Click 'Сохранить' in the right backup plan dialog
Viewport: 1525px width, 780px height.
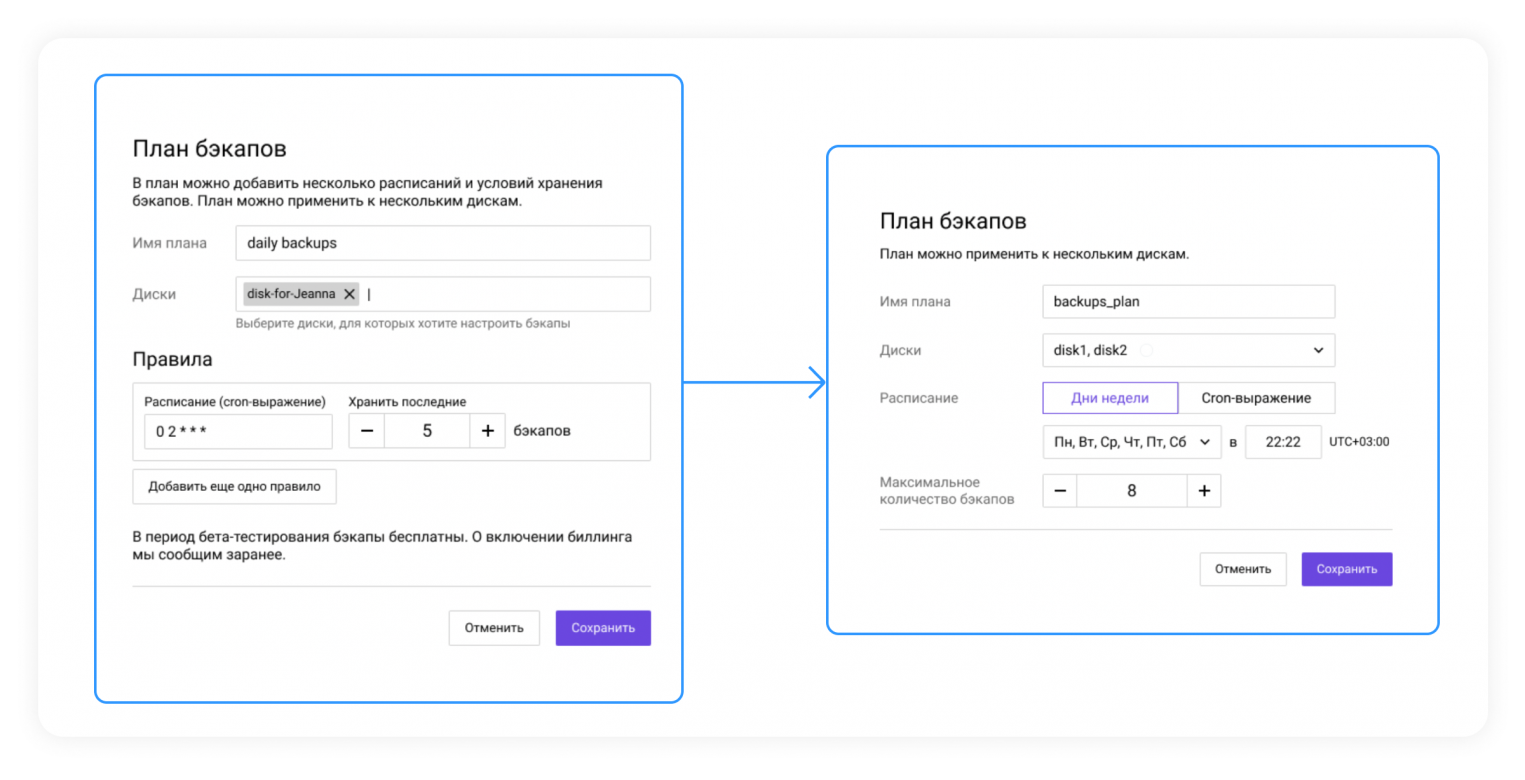(x=1346, y=569)
